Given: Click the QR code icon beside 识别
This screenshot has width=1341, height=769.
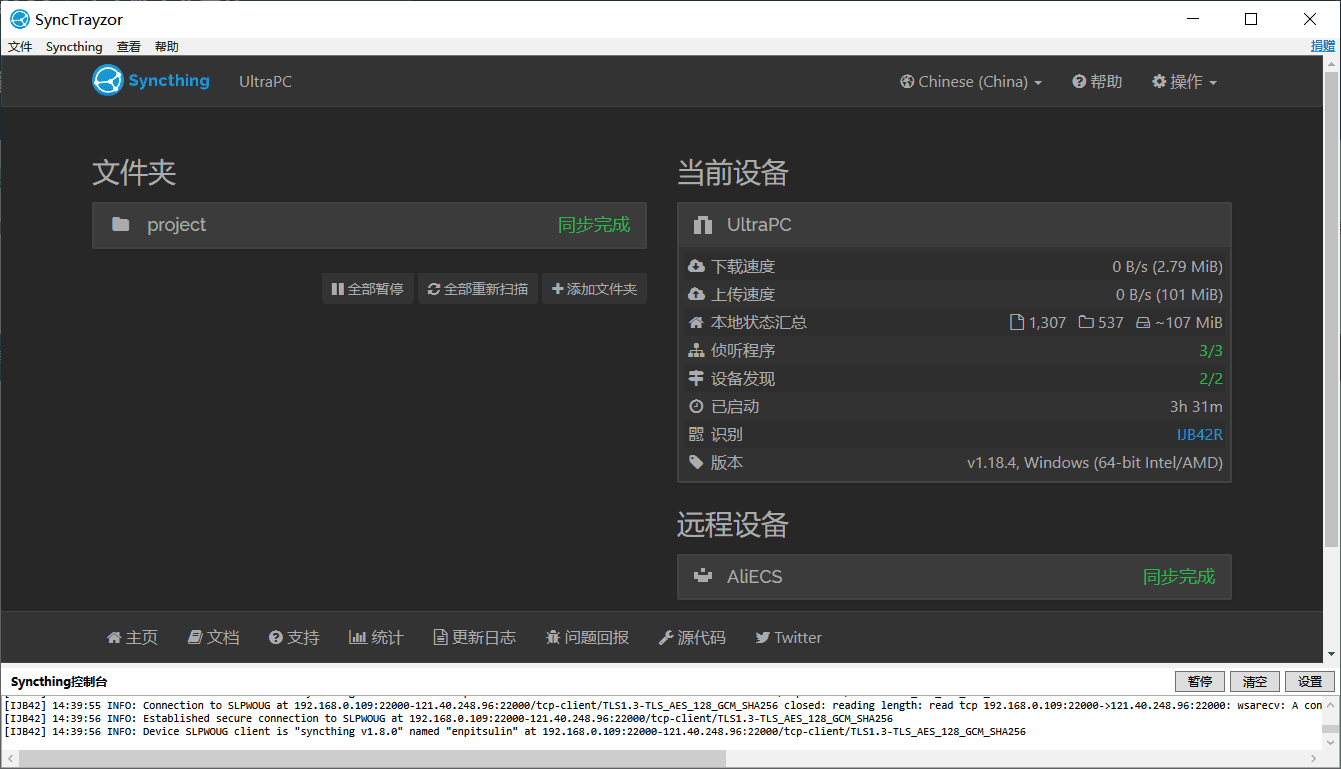Looking at the screenshot, I should coord(697,435).
